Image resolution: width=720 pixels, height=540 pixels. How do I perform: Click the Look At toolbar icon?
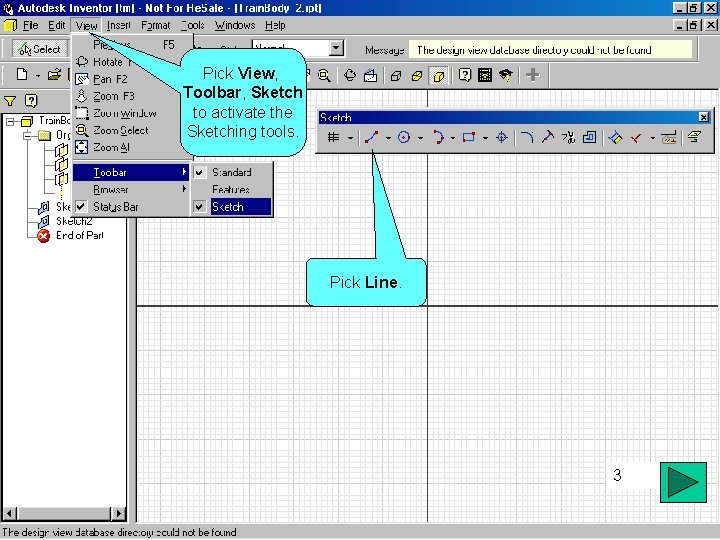(371, 75)
